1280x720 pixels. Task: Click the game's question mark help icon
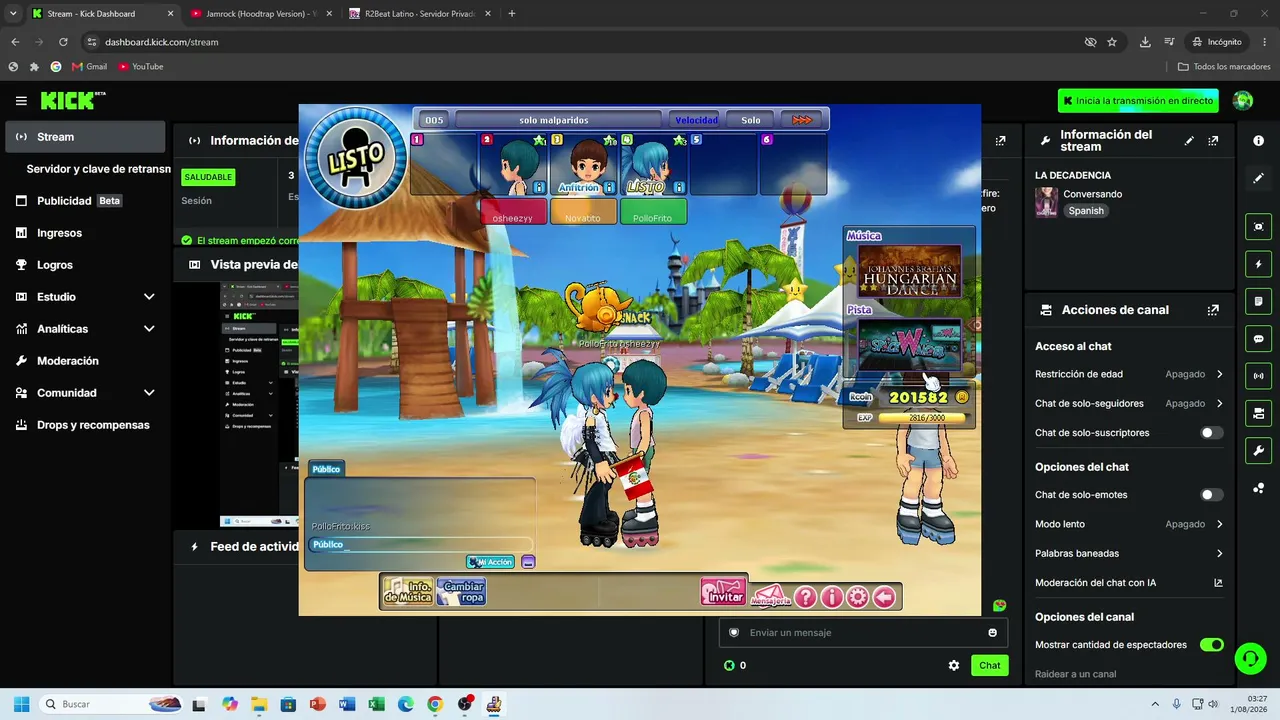pyautogui.click(x=806, y=597)
